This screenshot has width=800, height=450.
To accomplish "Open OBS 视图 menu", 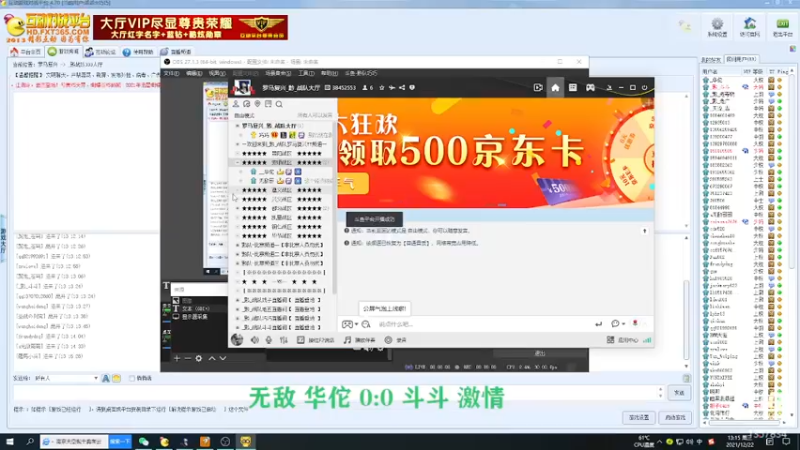I will pyautogui.click(x=217, y=73).
